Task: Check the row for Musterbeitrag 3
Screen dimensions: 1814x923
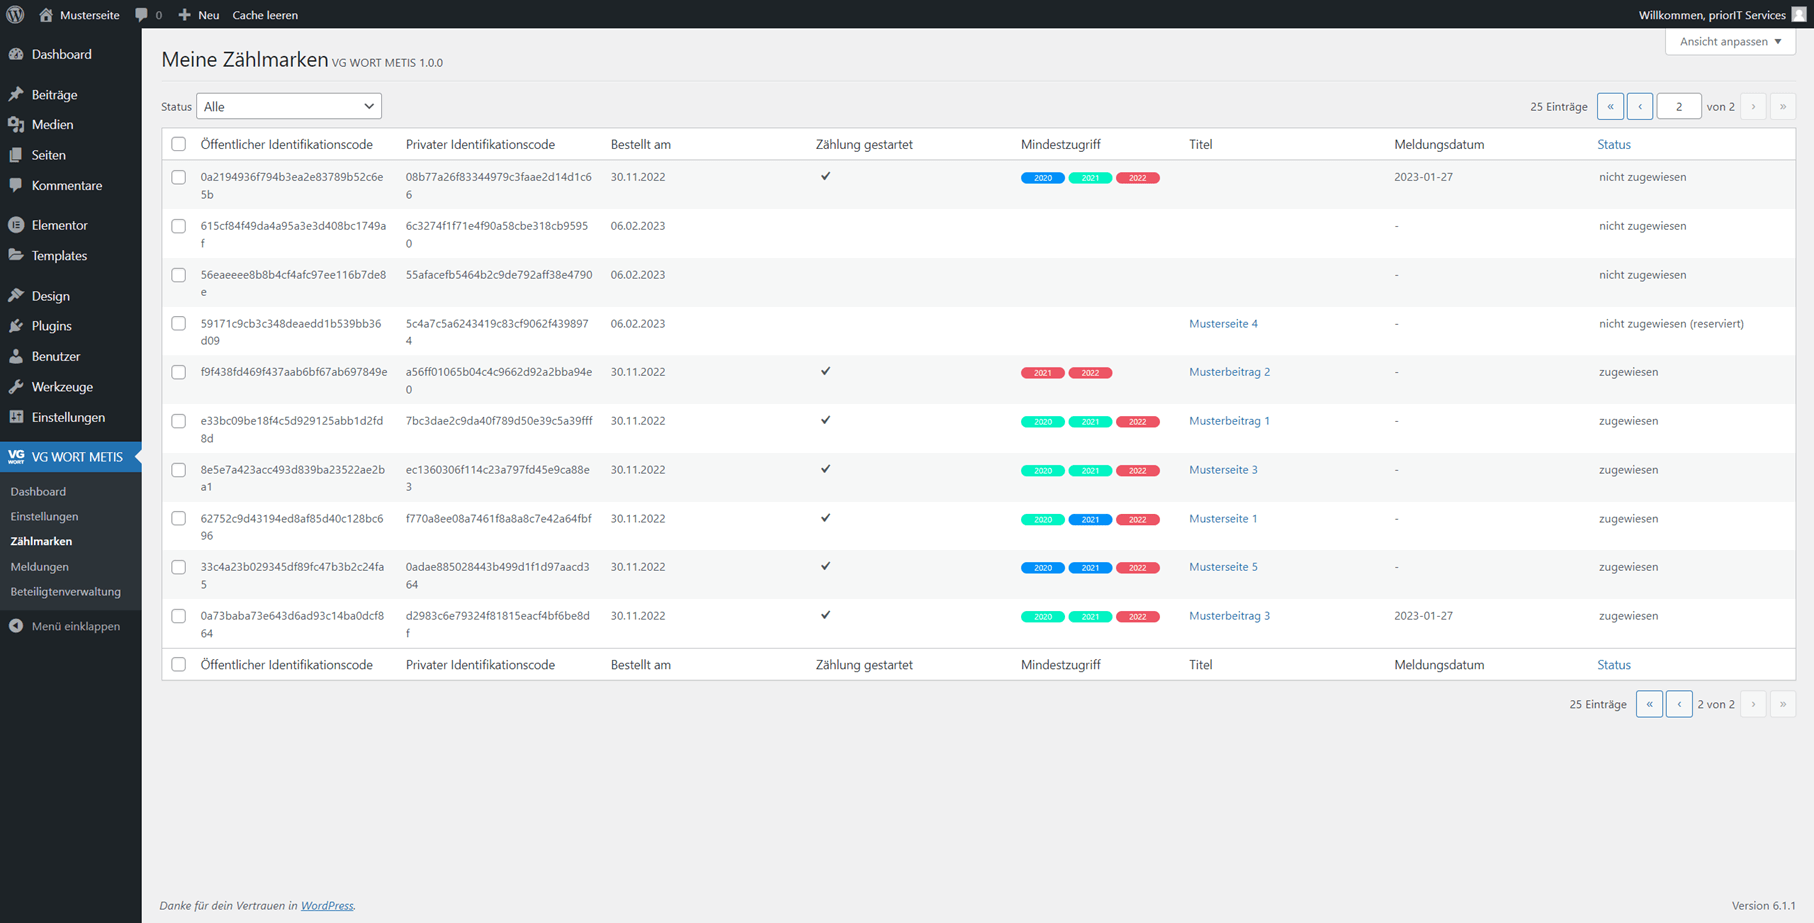Action: [x=178, y=616]
